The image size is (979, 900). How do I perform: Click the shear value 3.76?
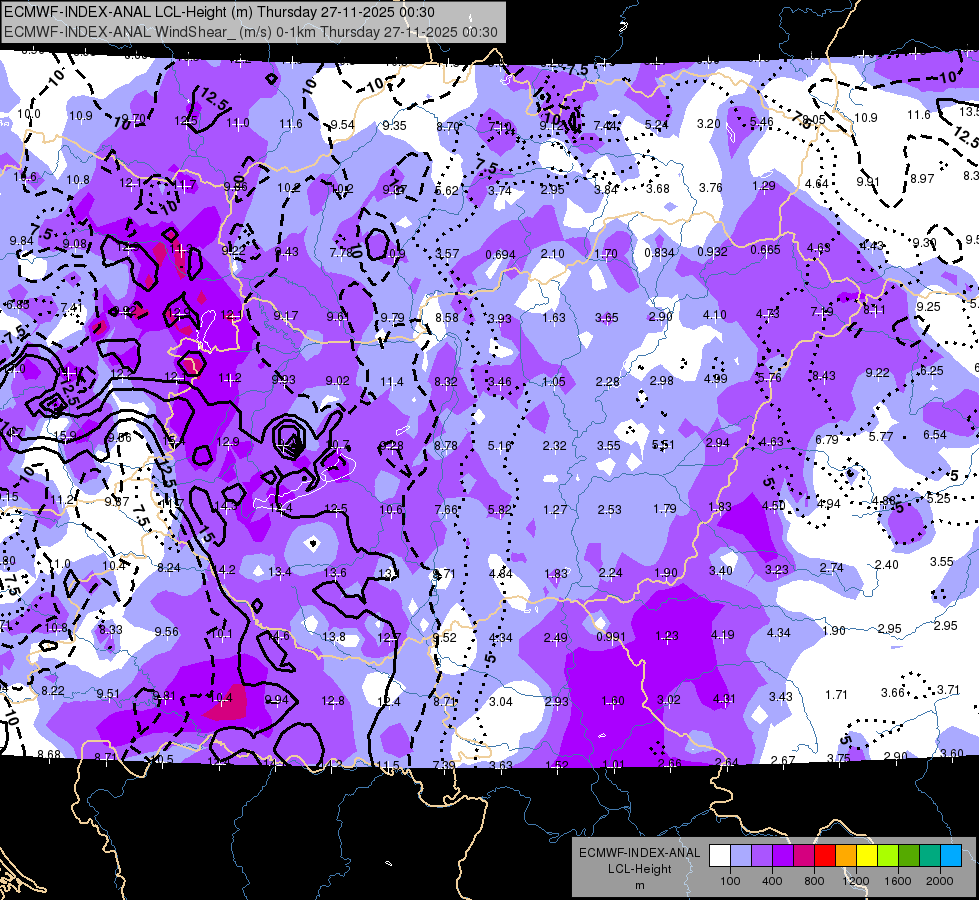click(x=711, y=187)
